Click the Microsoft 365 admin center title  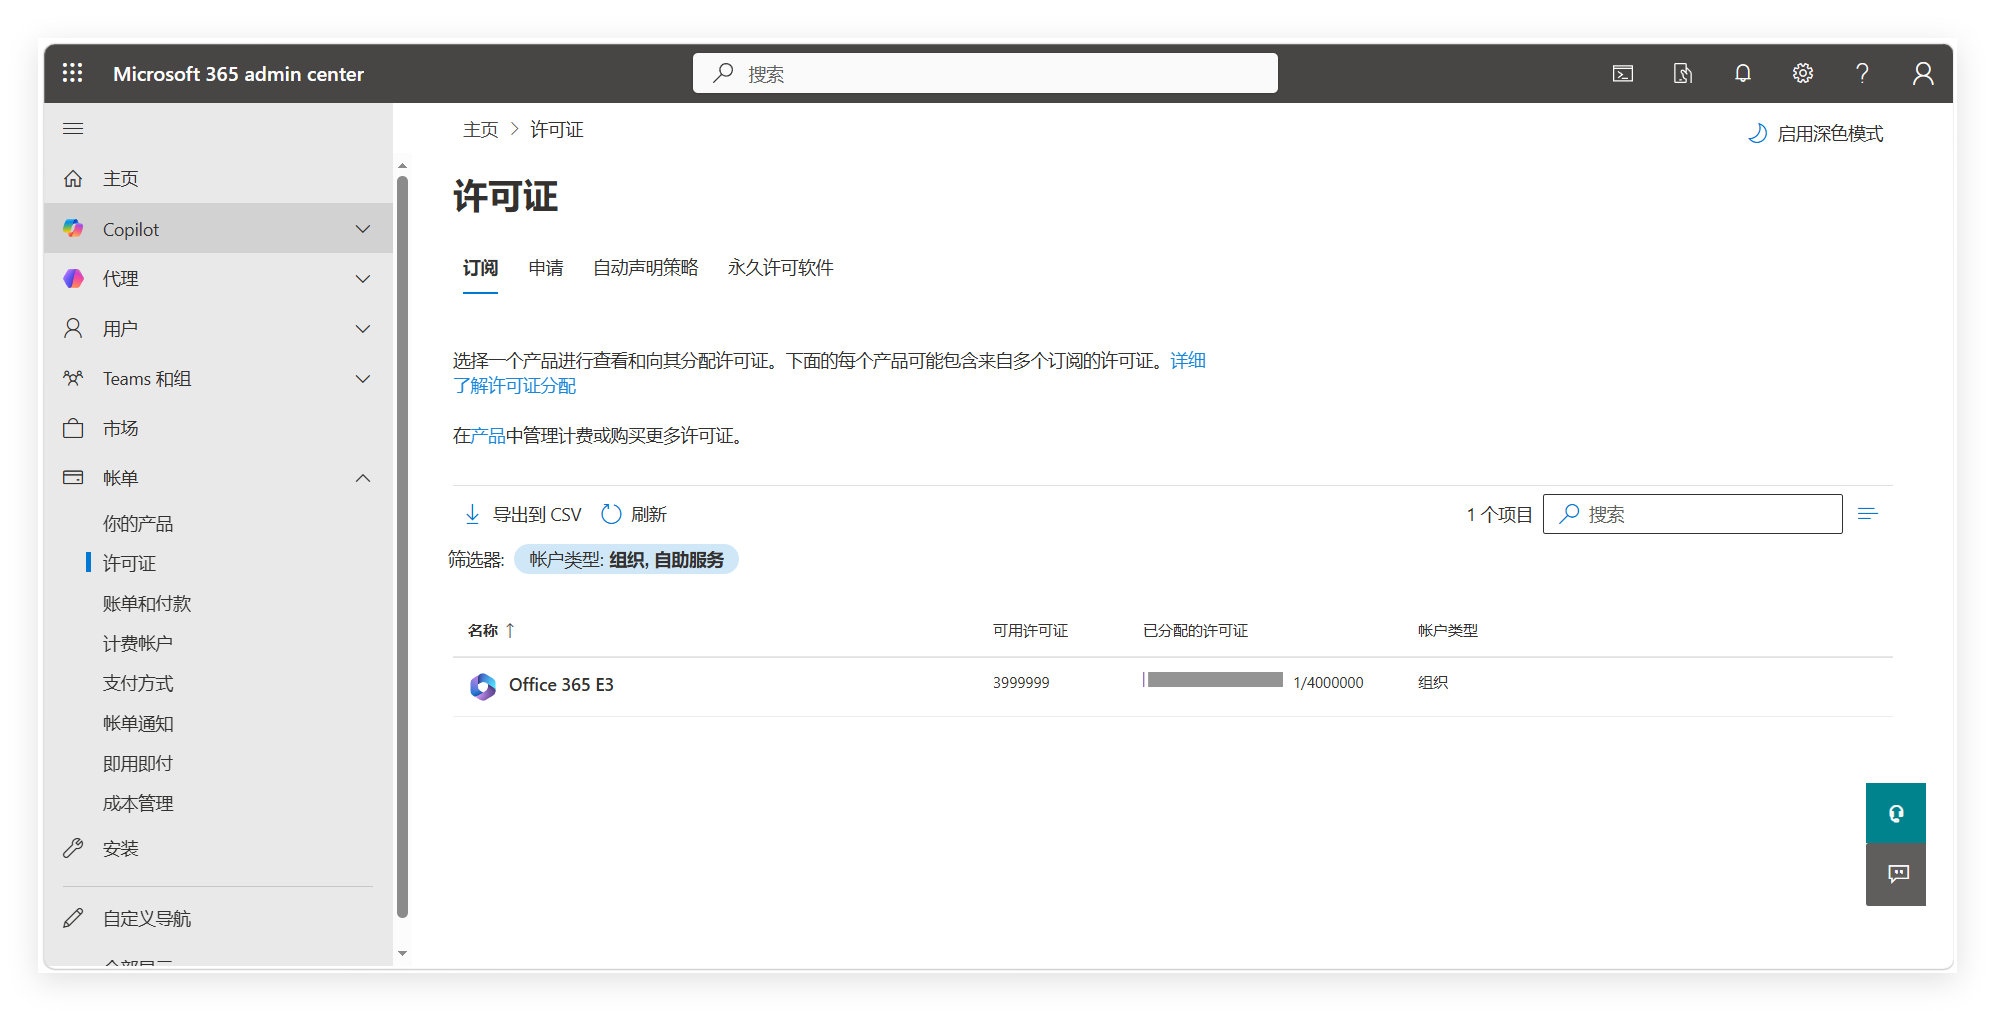tap(238, 74)
